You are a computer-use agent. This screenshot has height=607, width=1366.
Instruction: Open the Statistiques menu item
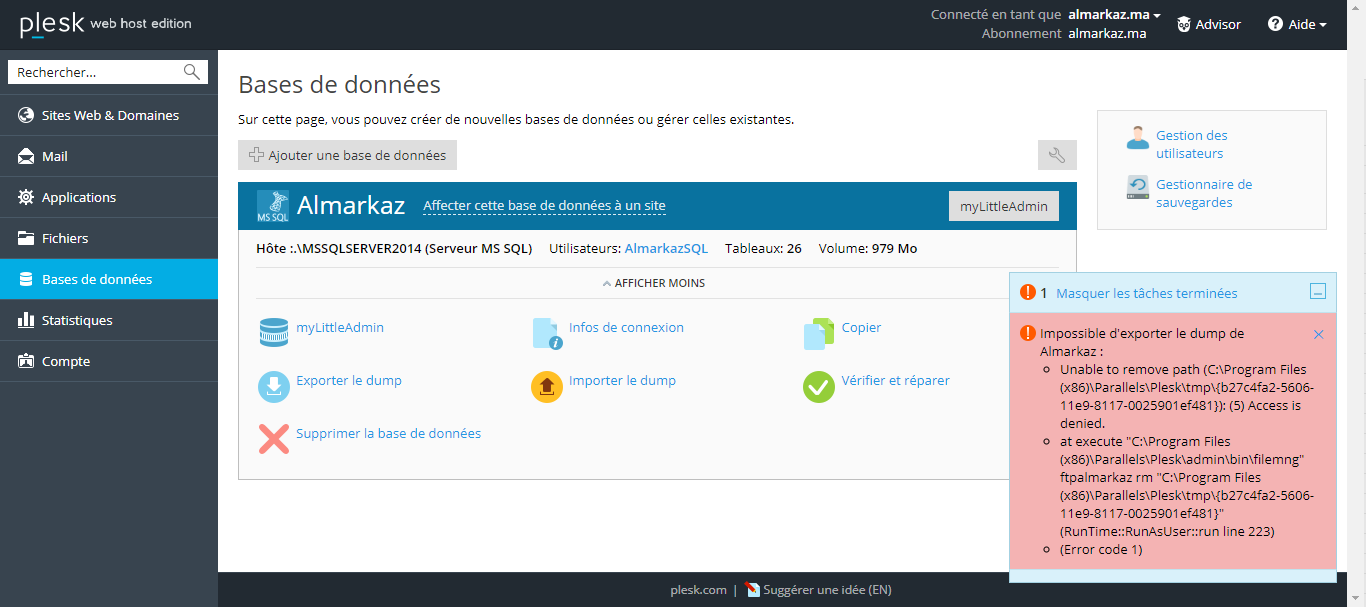pyautogui.click(x=109, y=320)
